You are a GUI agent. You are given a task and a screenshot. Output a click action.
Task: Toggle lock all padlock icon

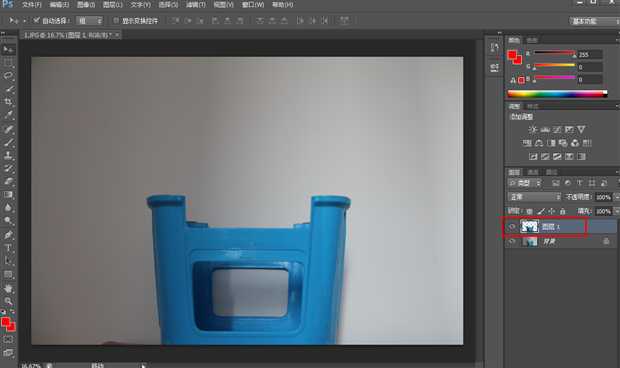coord(562,211)
